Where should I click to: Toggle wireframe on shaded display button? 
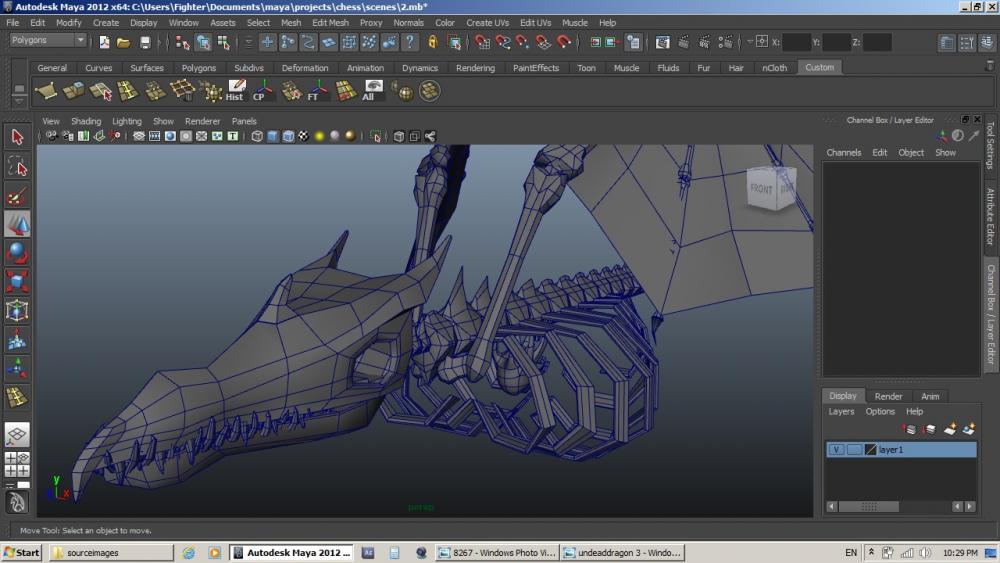point(288,136)
